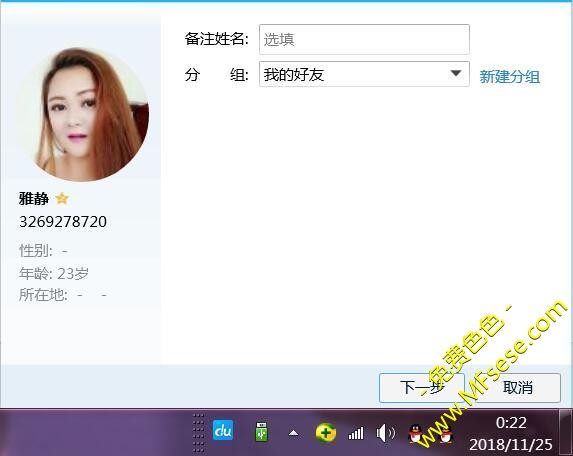The width and height of the screenshot is (573, 456).
Task: Open the first QQ penguin tray icon
Action: tap(415, 434)
